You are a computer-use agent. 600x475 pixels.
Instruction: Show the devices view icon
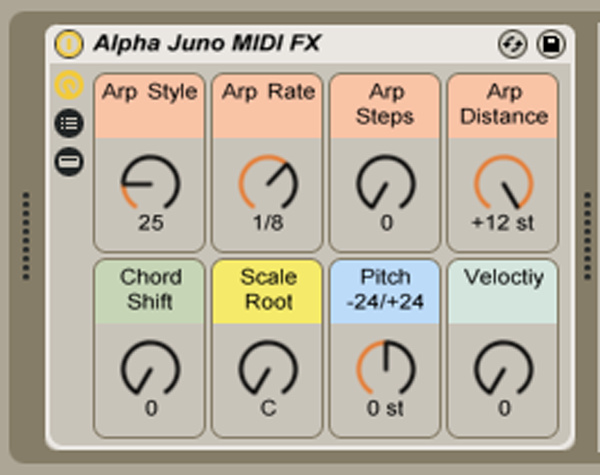68,161
